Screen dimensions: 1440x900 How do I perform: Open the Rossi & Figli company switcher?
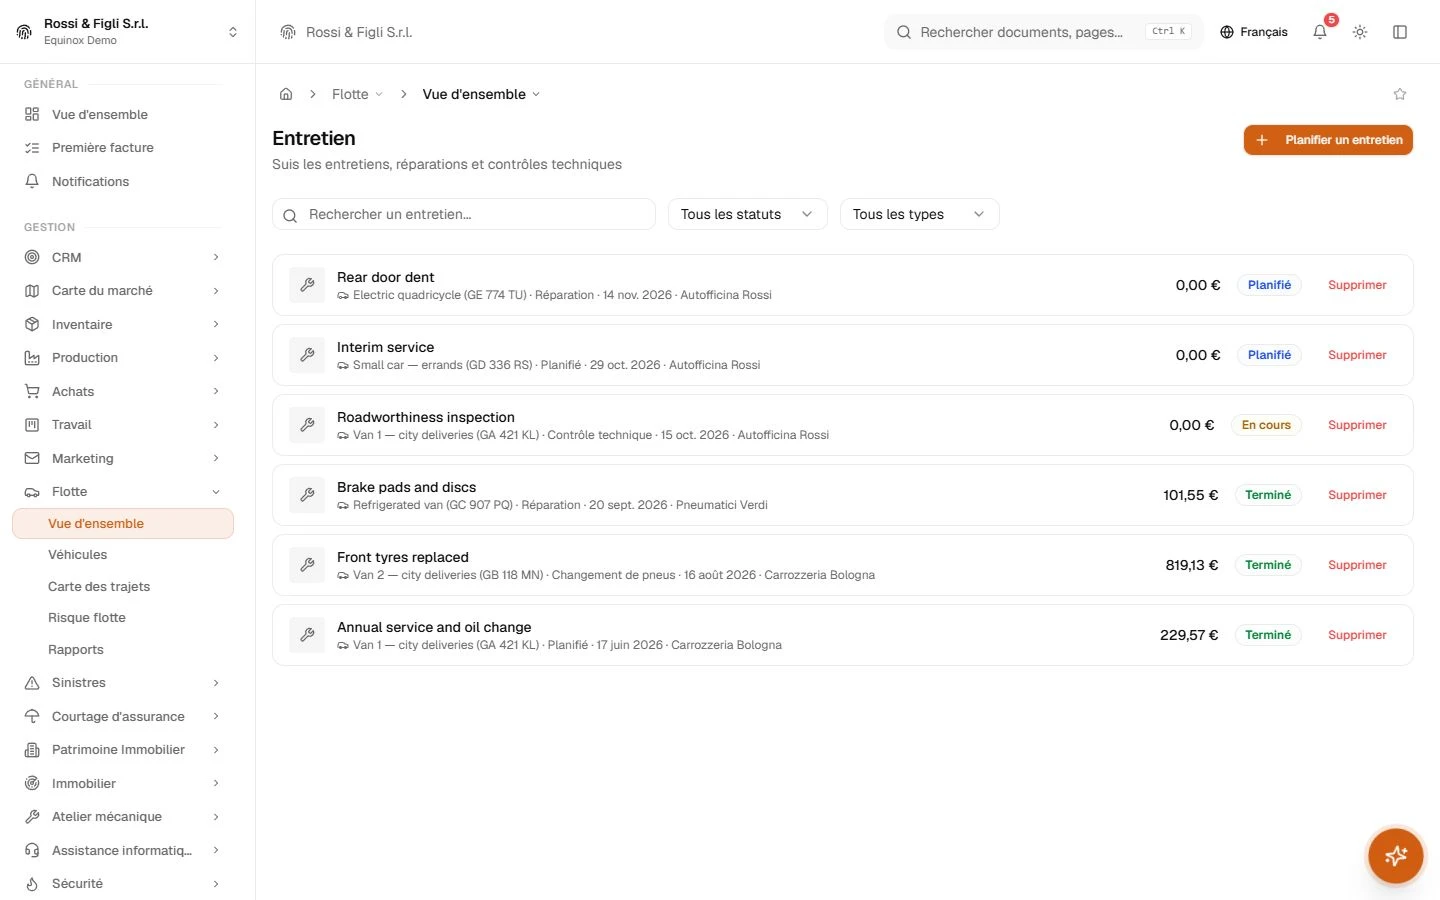point(128,32)
